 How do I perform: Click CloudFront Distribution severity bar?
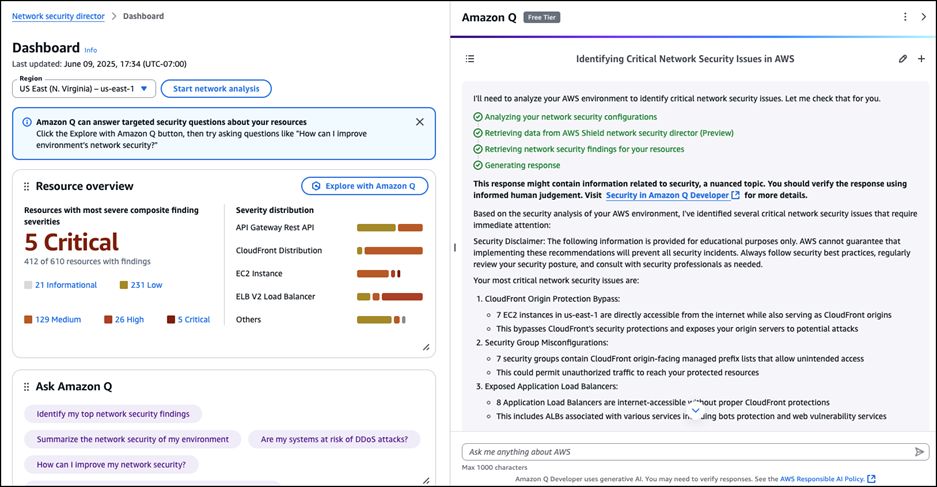[390, 251]
